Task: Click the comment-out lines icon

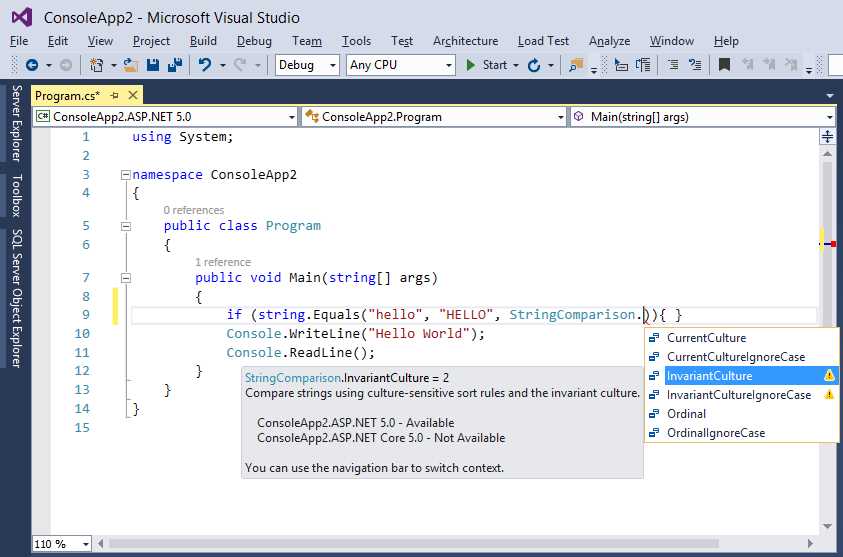Action: pyautogui.click(x=673, y=65)
